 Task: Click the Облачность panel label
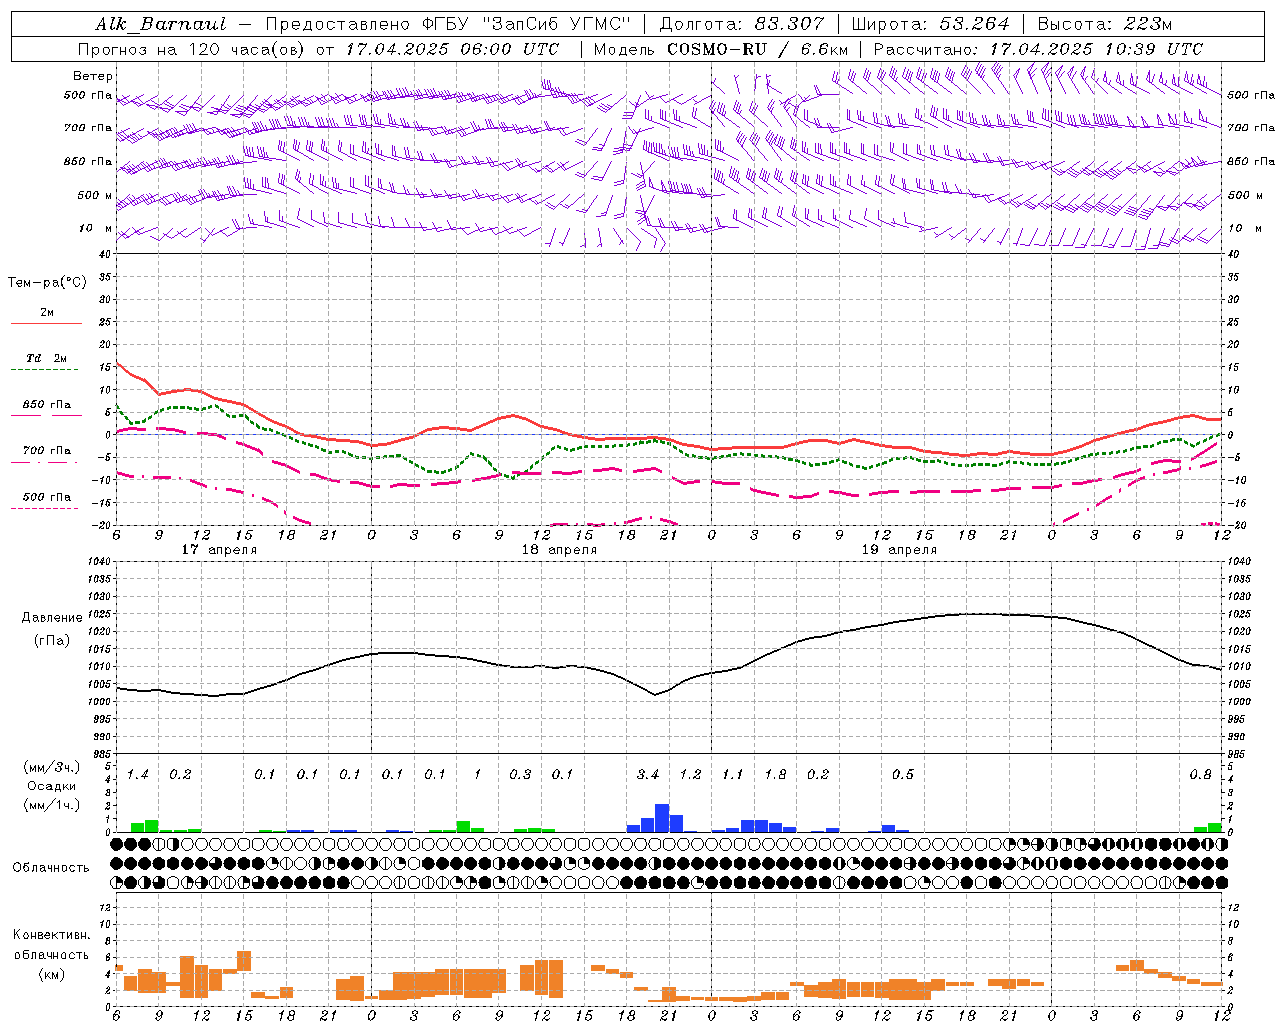click(x=51, y=867)
